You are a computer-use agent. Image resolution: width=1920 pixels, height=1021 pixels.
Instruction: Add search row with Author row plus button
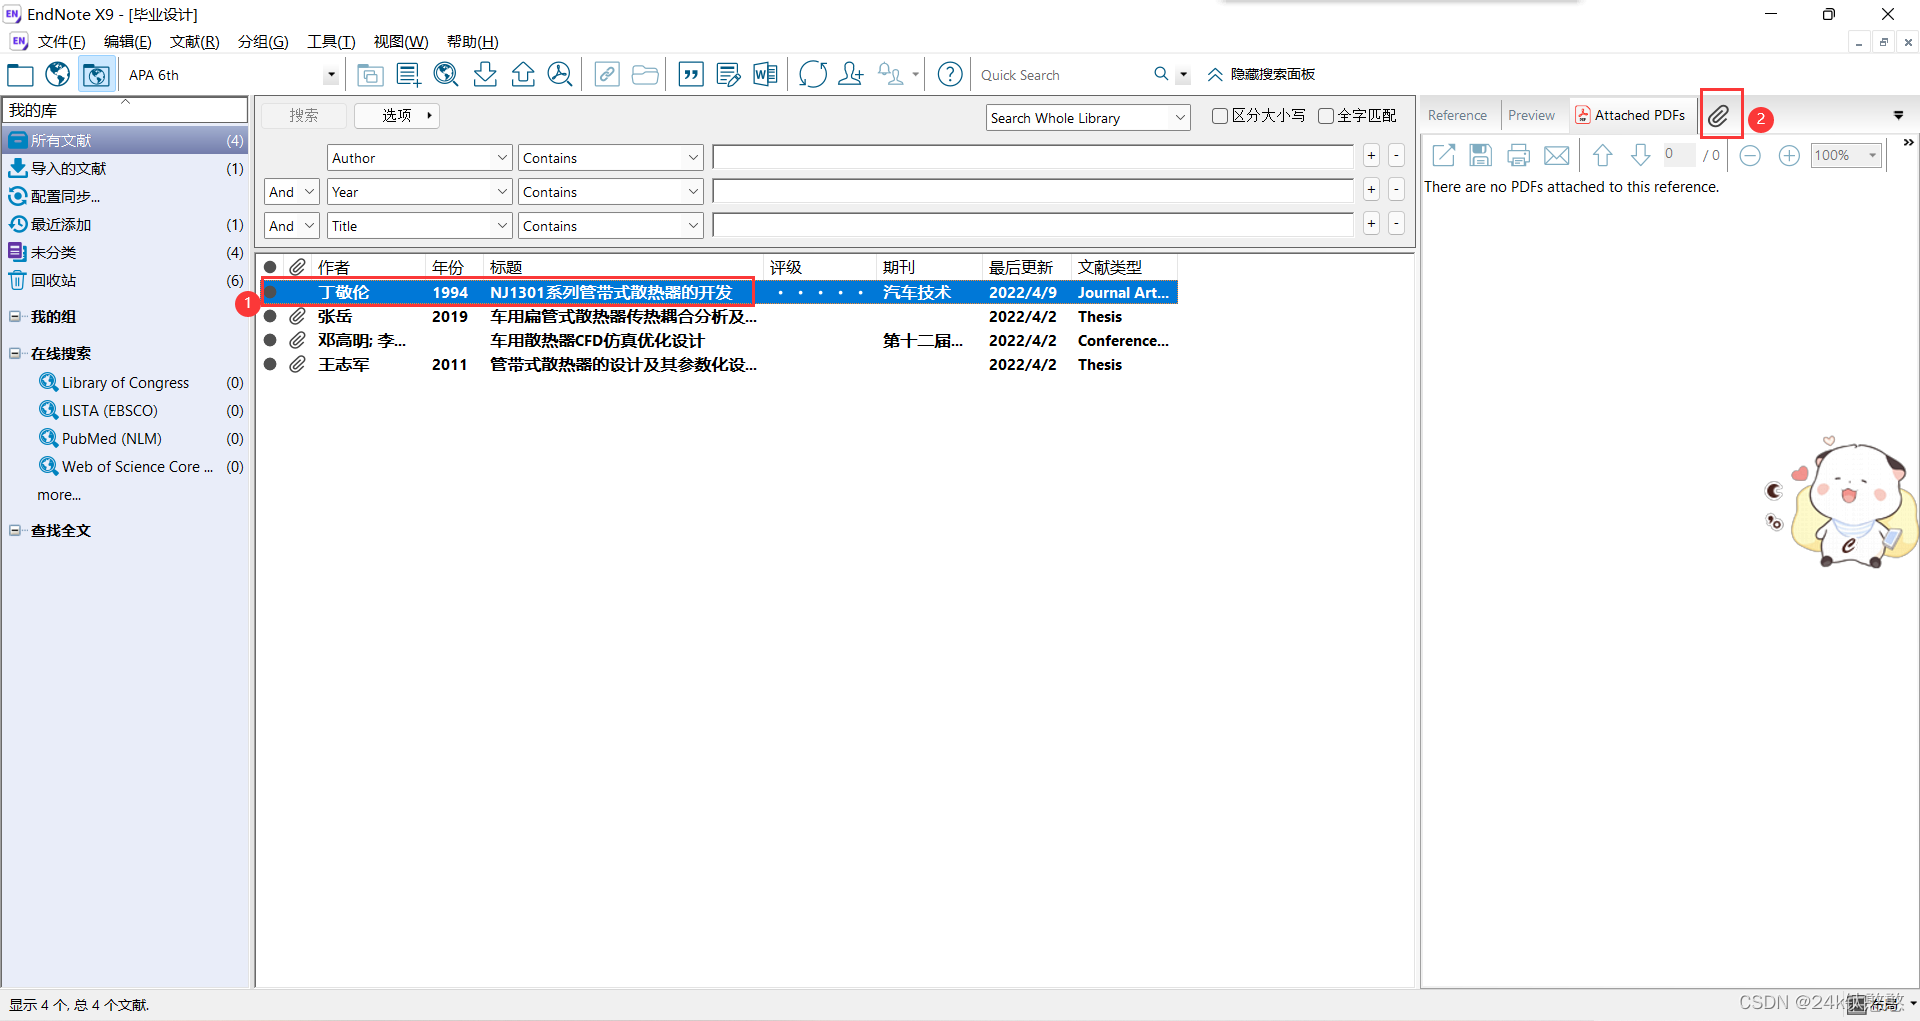[x=1371, y=155]
